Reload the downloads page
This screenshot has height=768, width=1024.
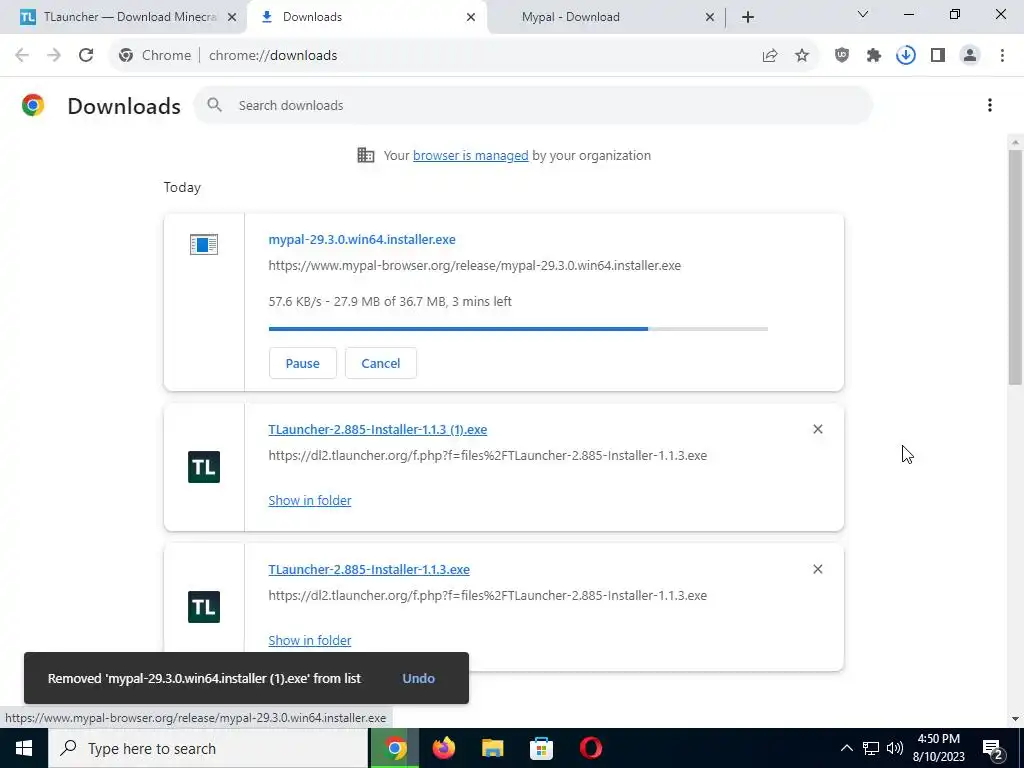click(x=86, y=56)
